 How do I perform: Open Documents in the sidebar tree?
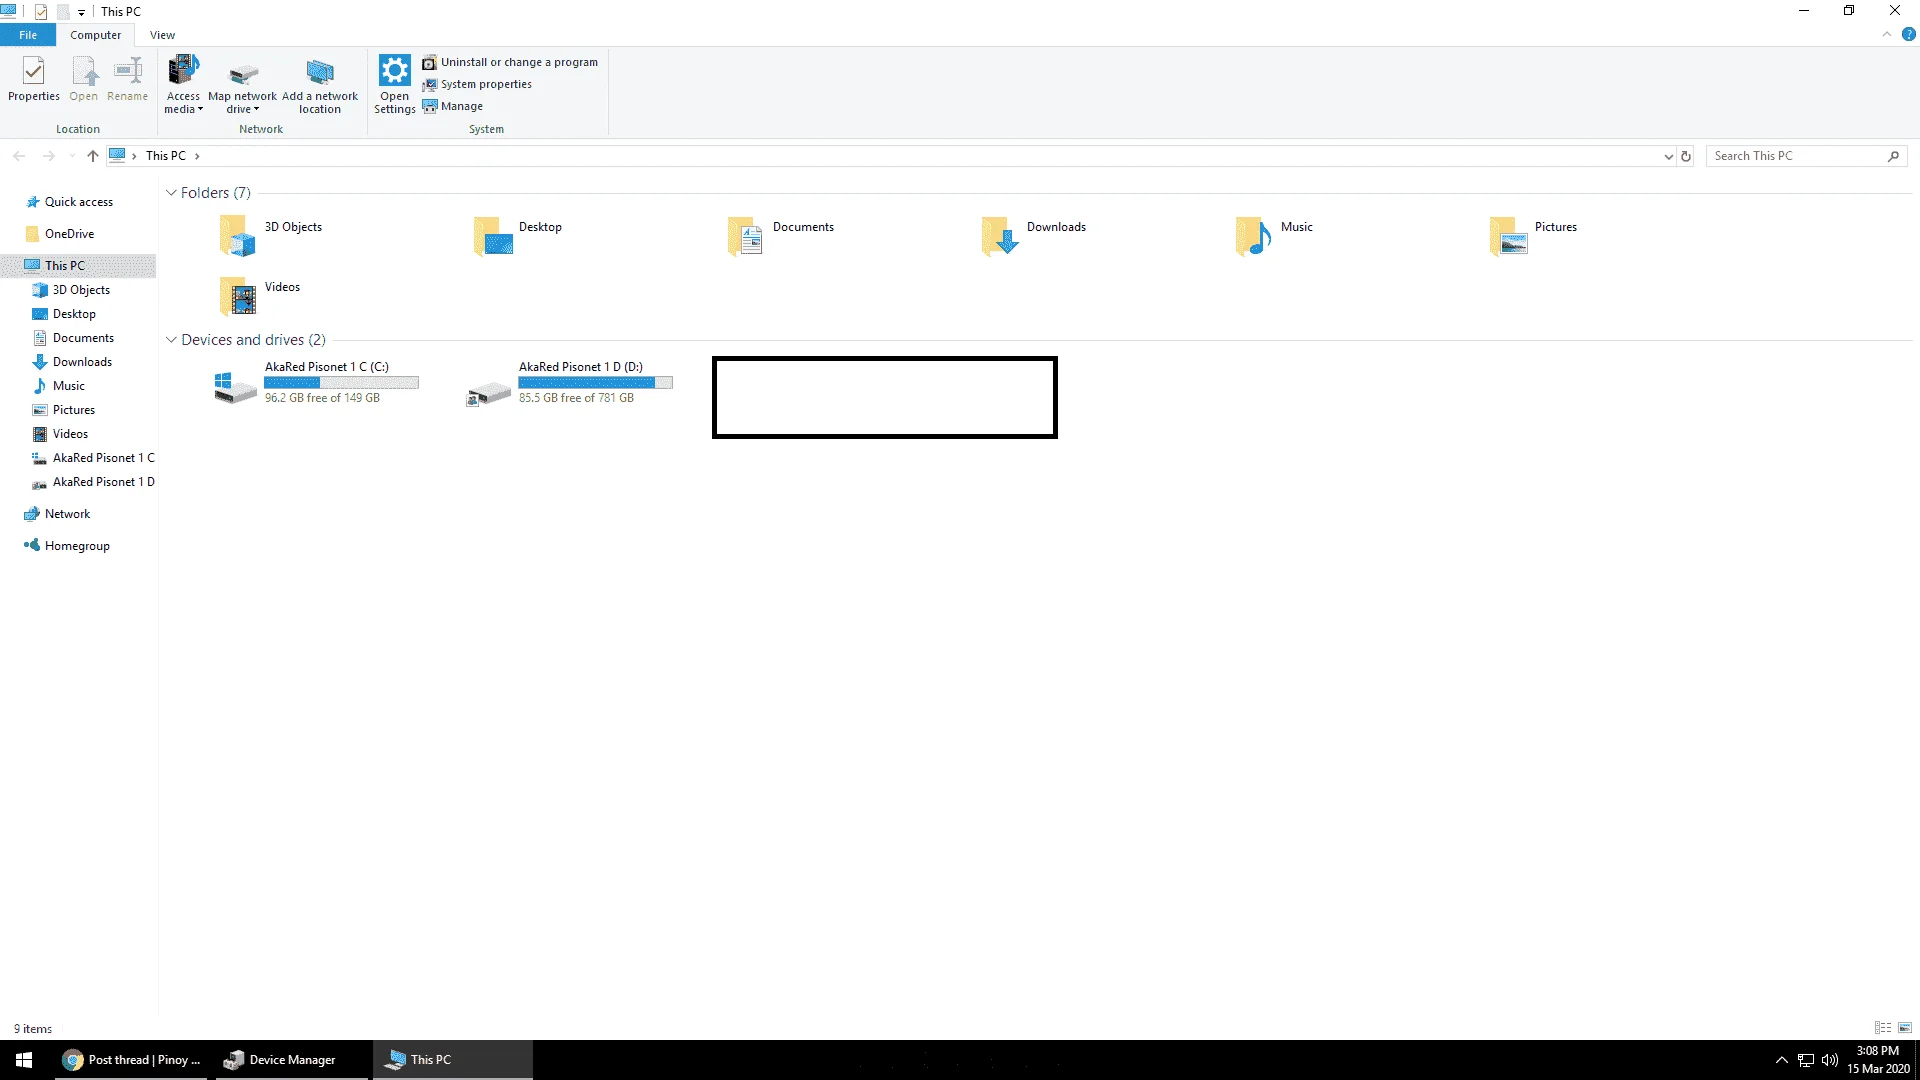[x=83, y=338]
